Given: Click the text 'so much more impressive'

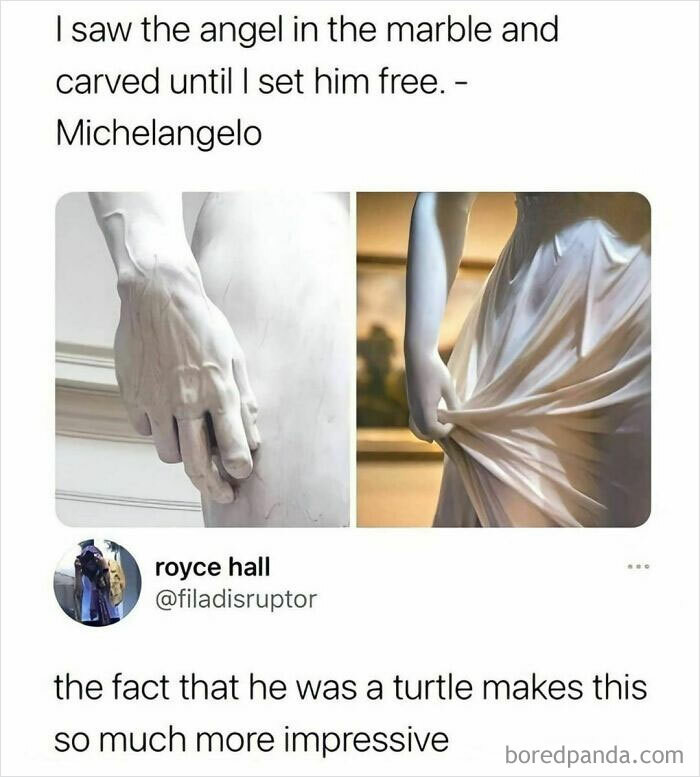Looking at the screenshot, I should (x=251, y=740).
